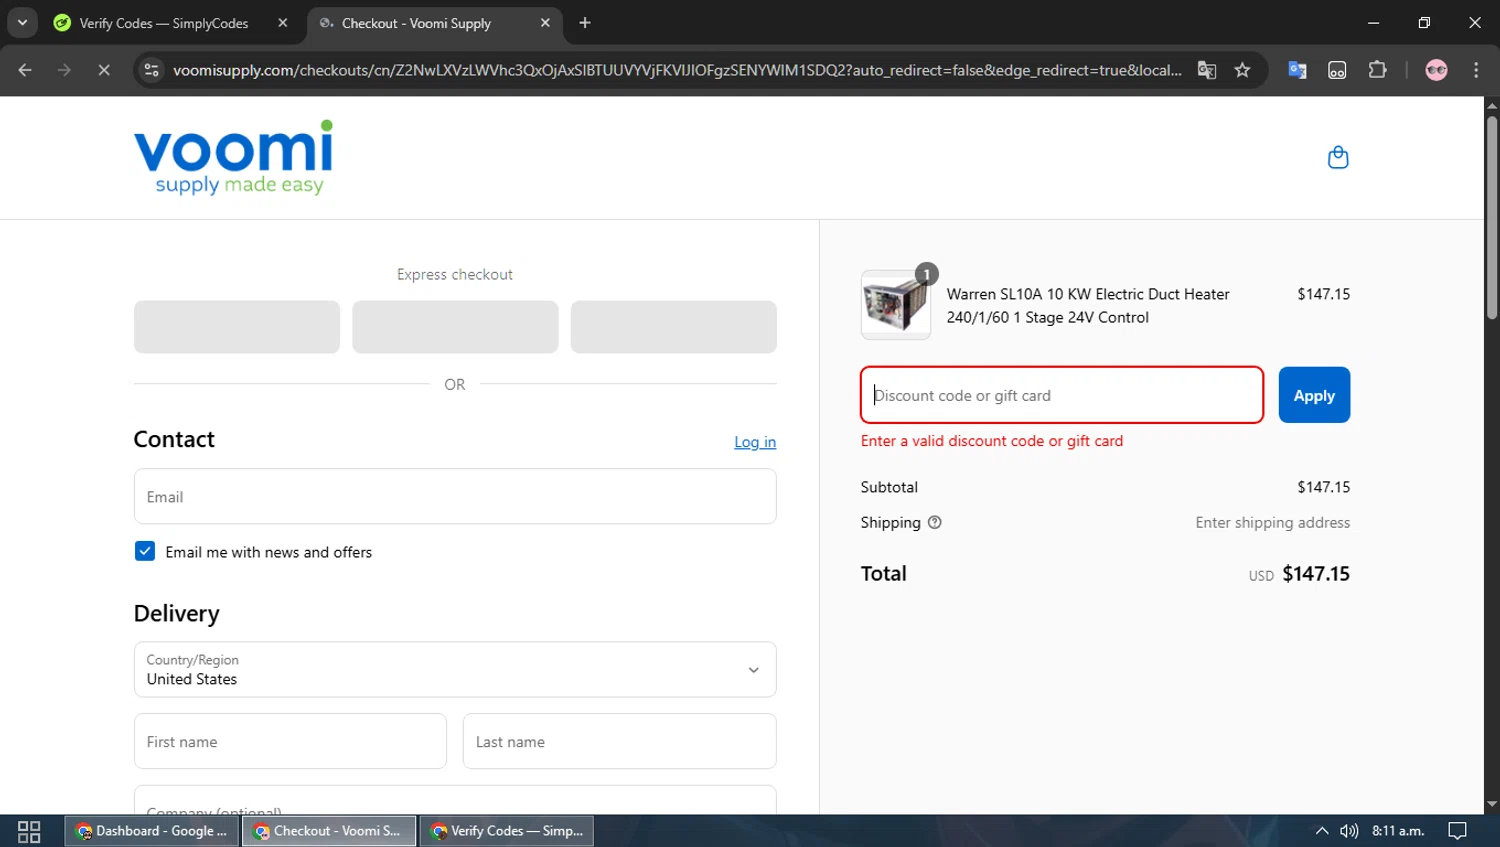Switch to Dashboard - Google taskbar window
The width and height of the screenshot is (1500, 847).
click(x=152, y=831)
